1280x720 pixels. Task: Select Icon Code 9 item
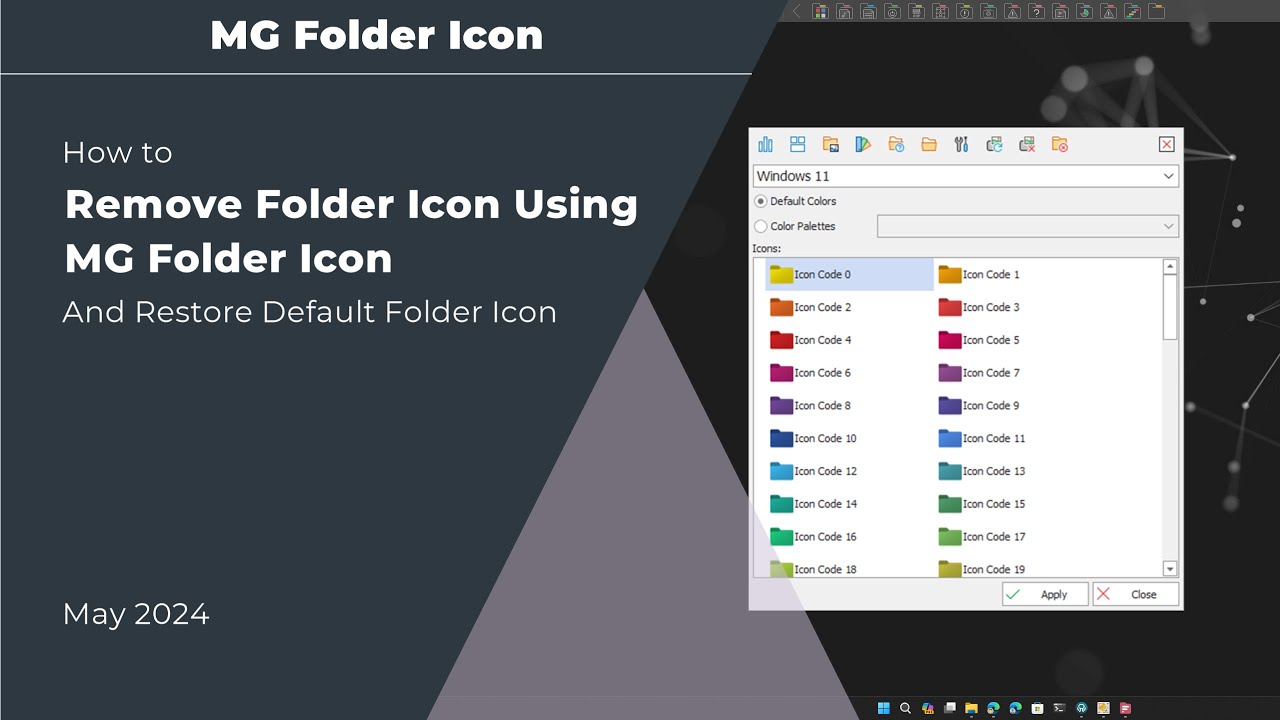(x=979, y=406)
